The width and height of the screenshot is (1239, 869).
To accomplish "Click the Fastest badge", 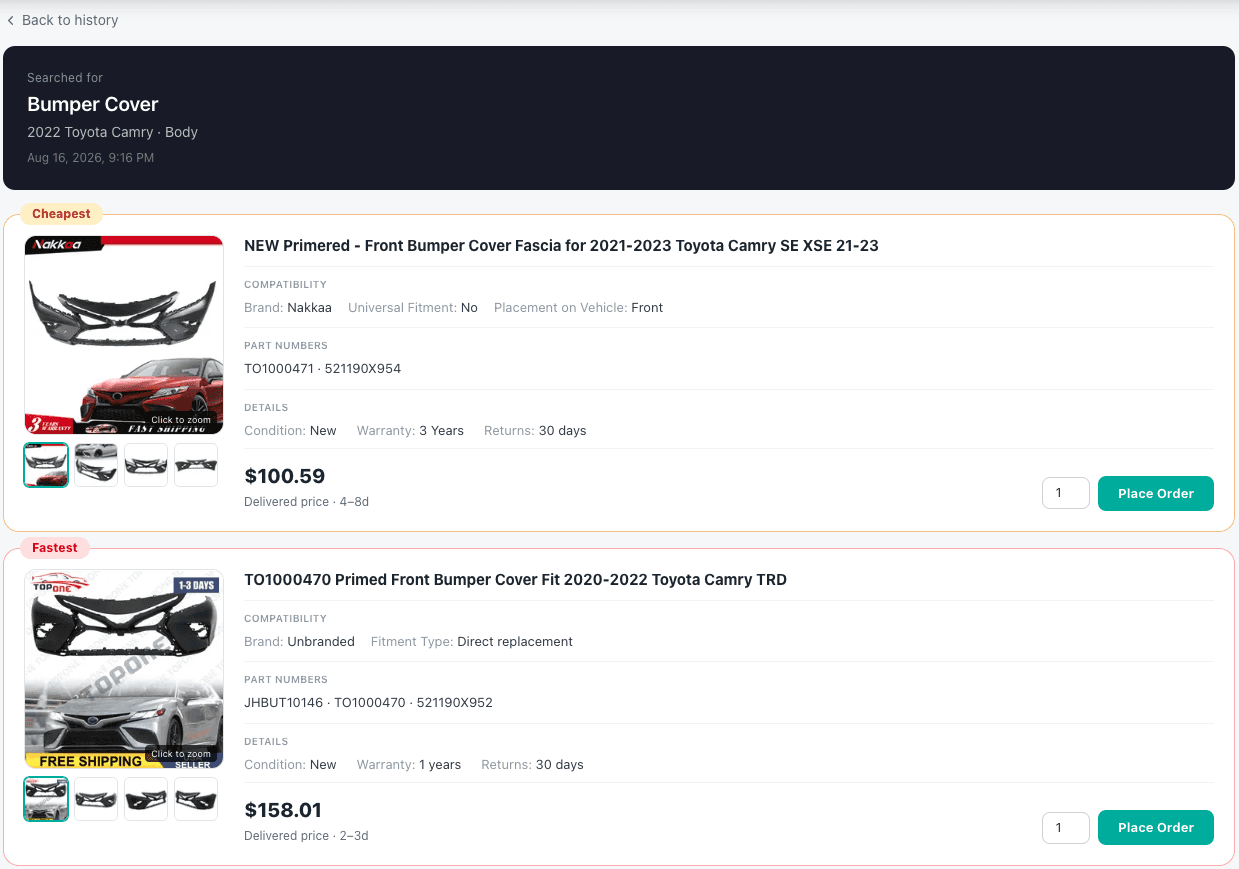I will [x=54, y=548].
